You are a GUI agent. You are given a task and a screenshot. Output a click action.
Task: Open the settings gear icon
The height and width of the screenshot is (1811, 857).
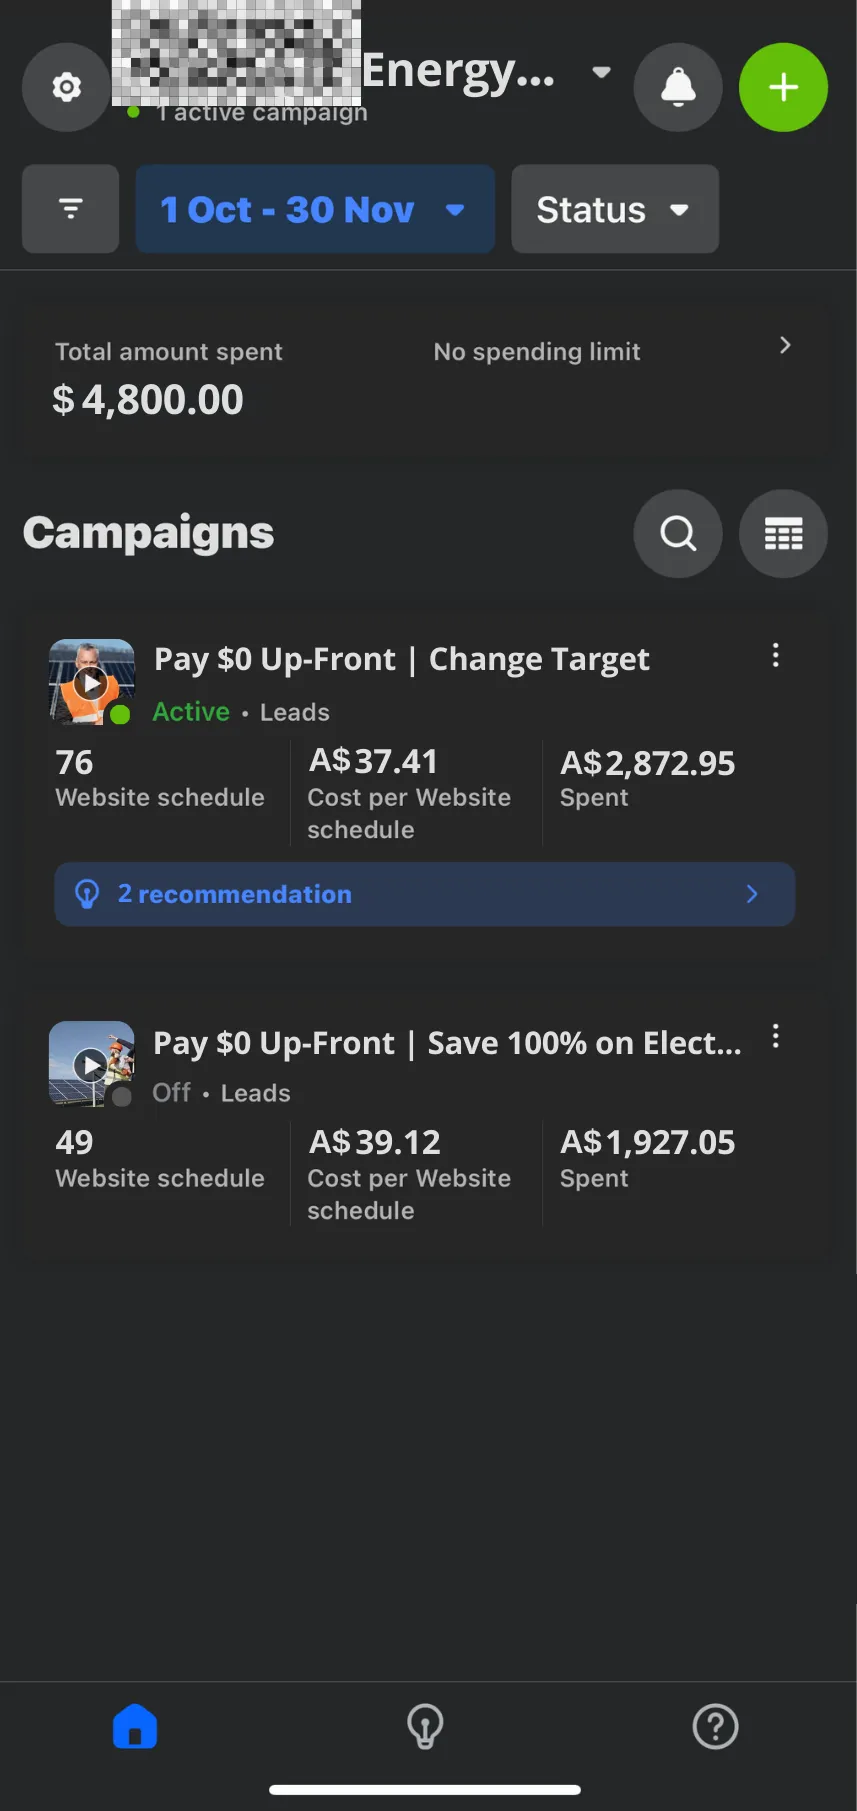pos(66,87)
